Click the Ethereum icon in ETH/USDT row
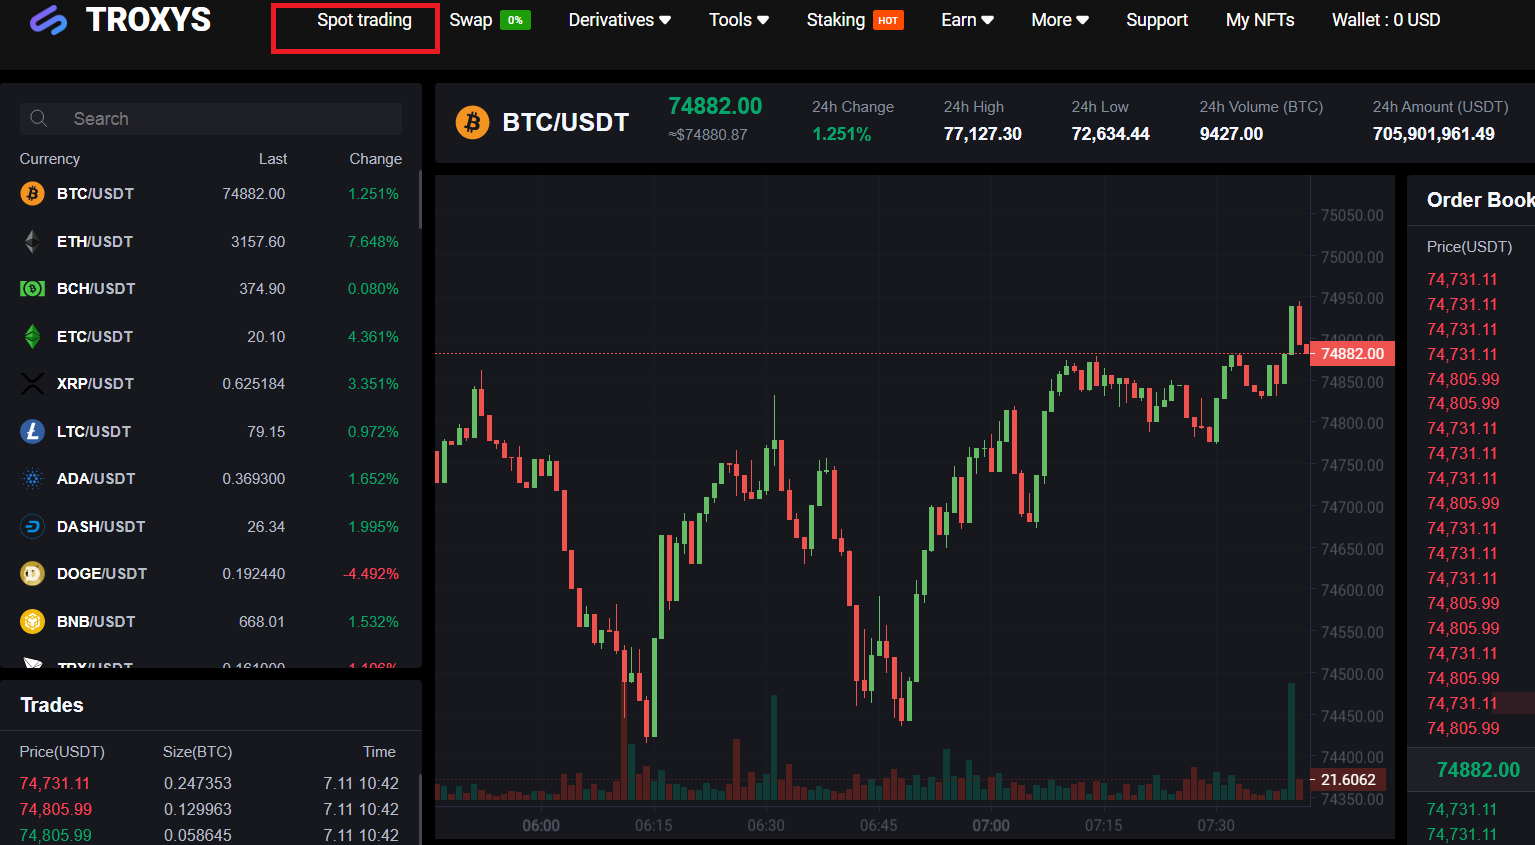The image size is (1535, 845). point(33,241)
